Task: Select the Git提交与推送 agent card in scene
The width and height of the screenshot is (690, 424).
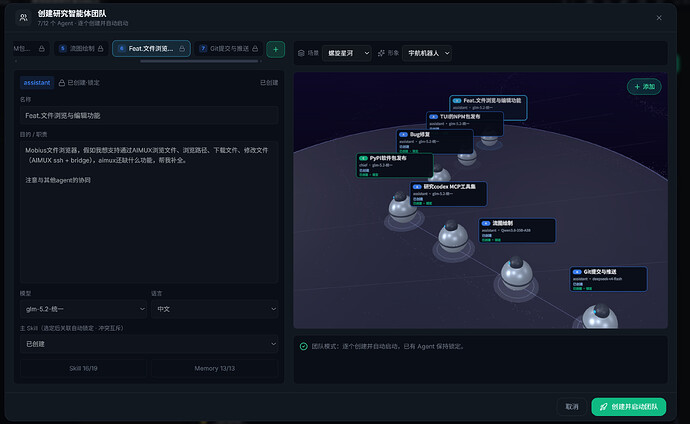Action: pyautogui.click(x=608, y=279)
